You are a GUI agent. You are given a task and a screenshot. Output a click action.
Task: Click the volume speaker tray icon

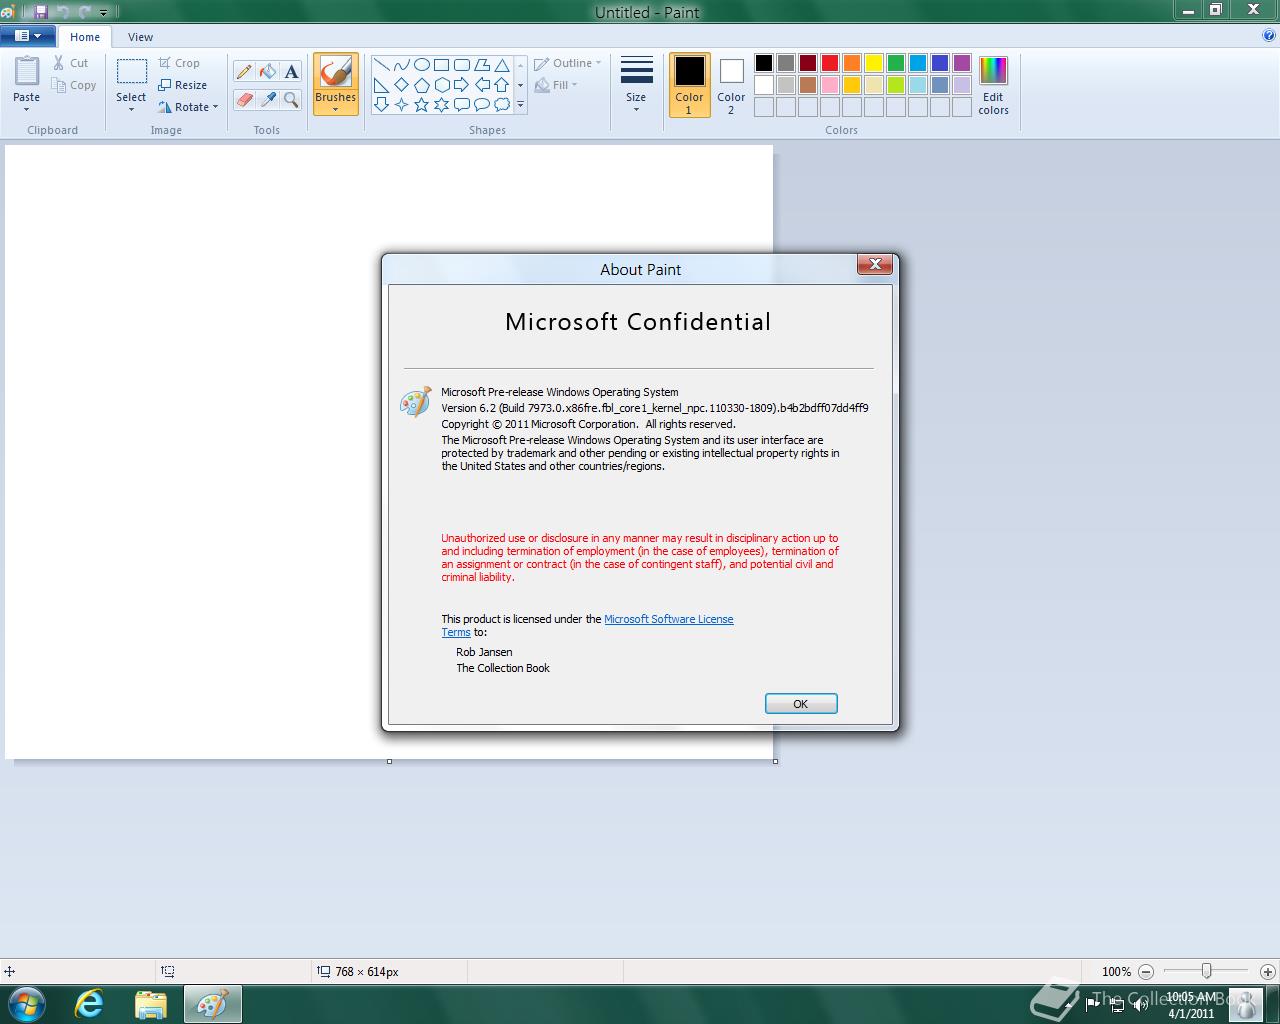click(1141, 1004)
